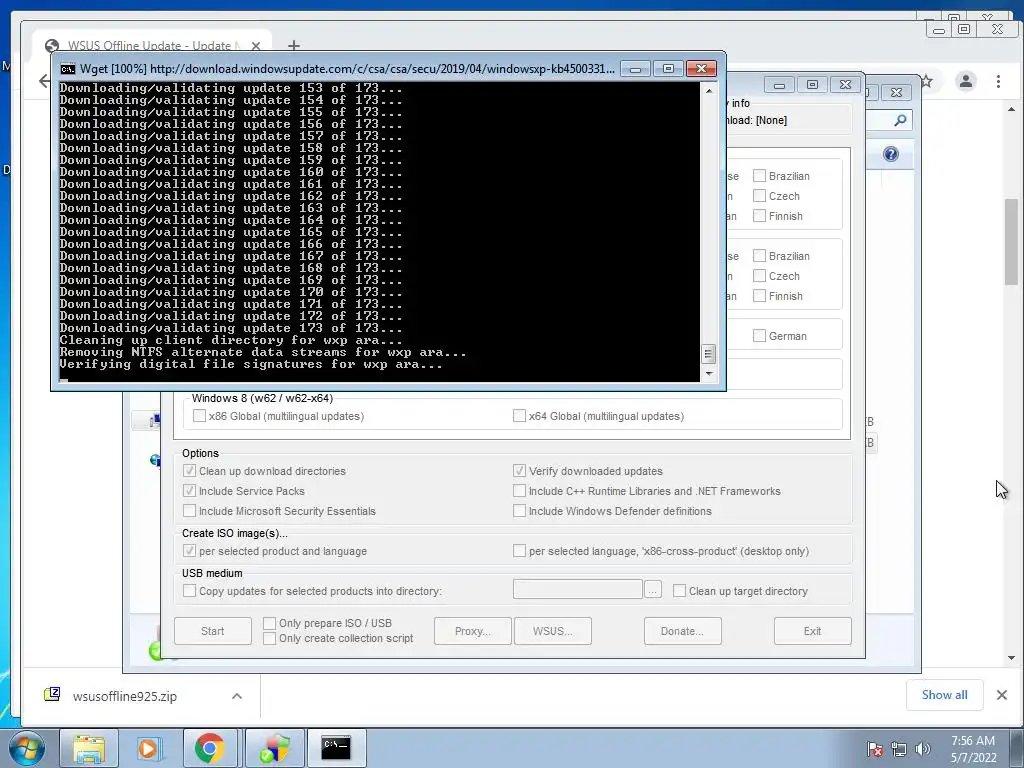Viewport: 1024px width, 768px height.
Task: Toggle Verify downloaded updates
Action: click(x=519, y=471)
